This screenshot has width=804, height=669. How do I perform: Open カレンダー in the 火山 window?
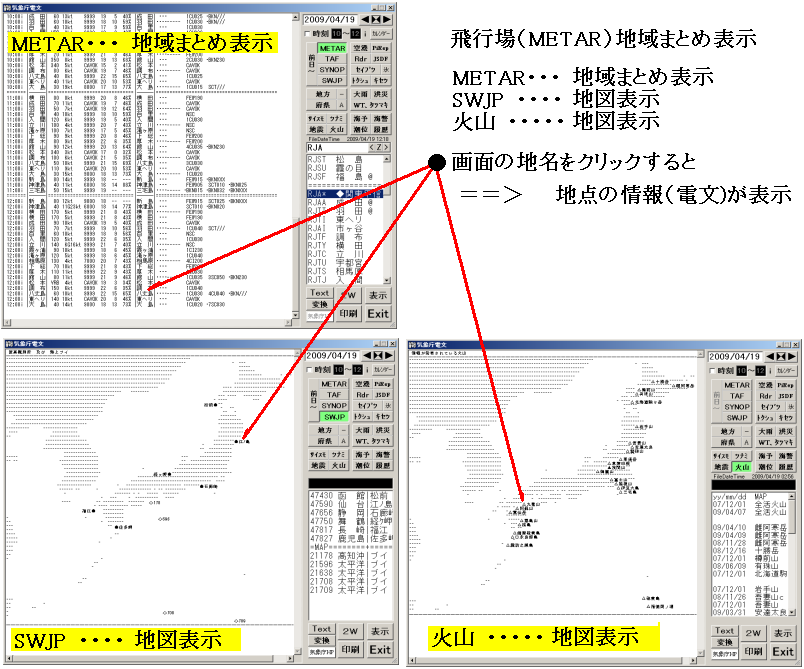click(x=786, y=371)
